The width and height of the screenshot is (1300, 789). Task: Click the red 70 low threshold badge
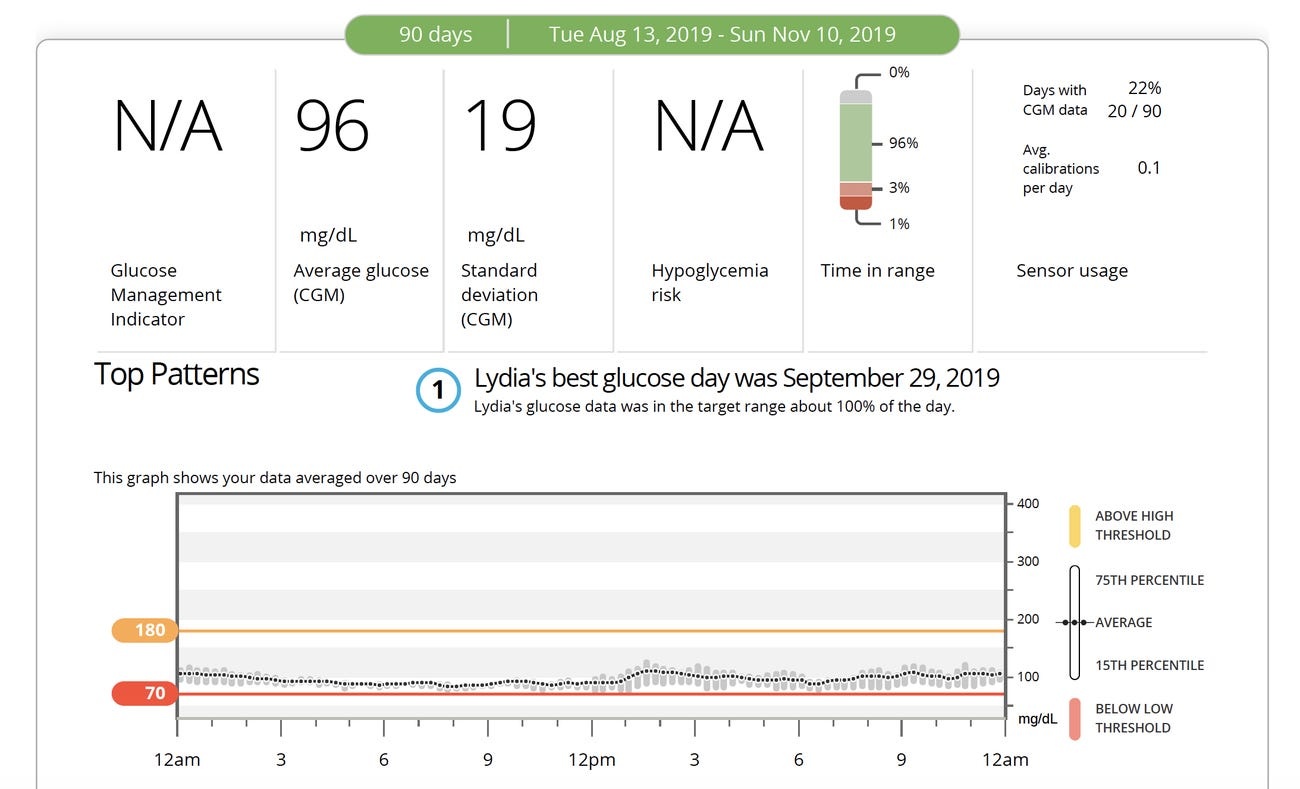(x=145, y=693)
